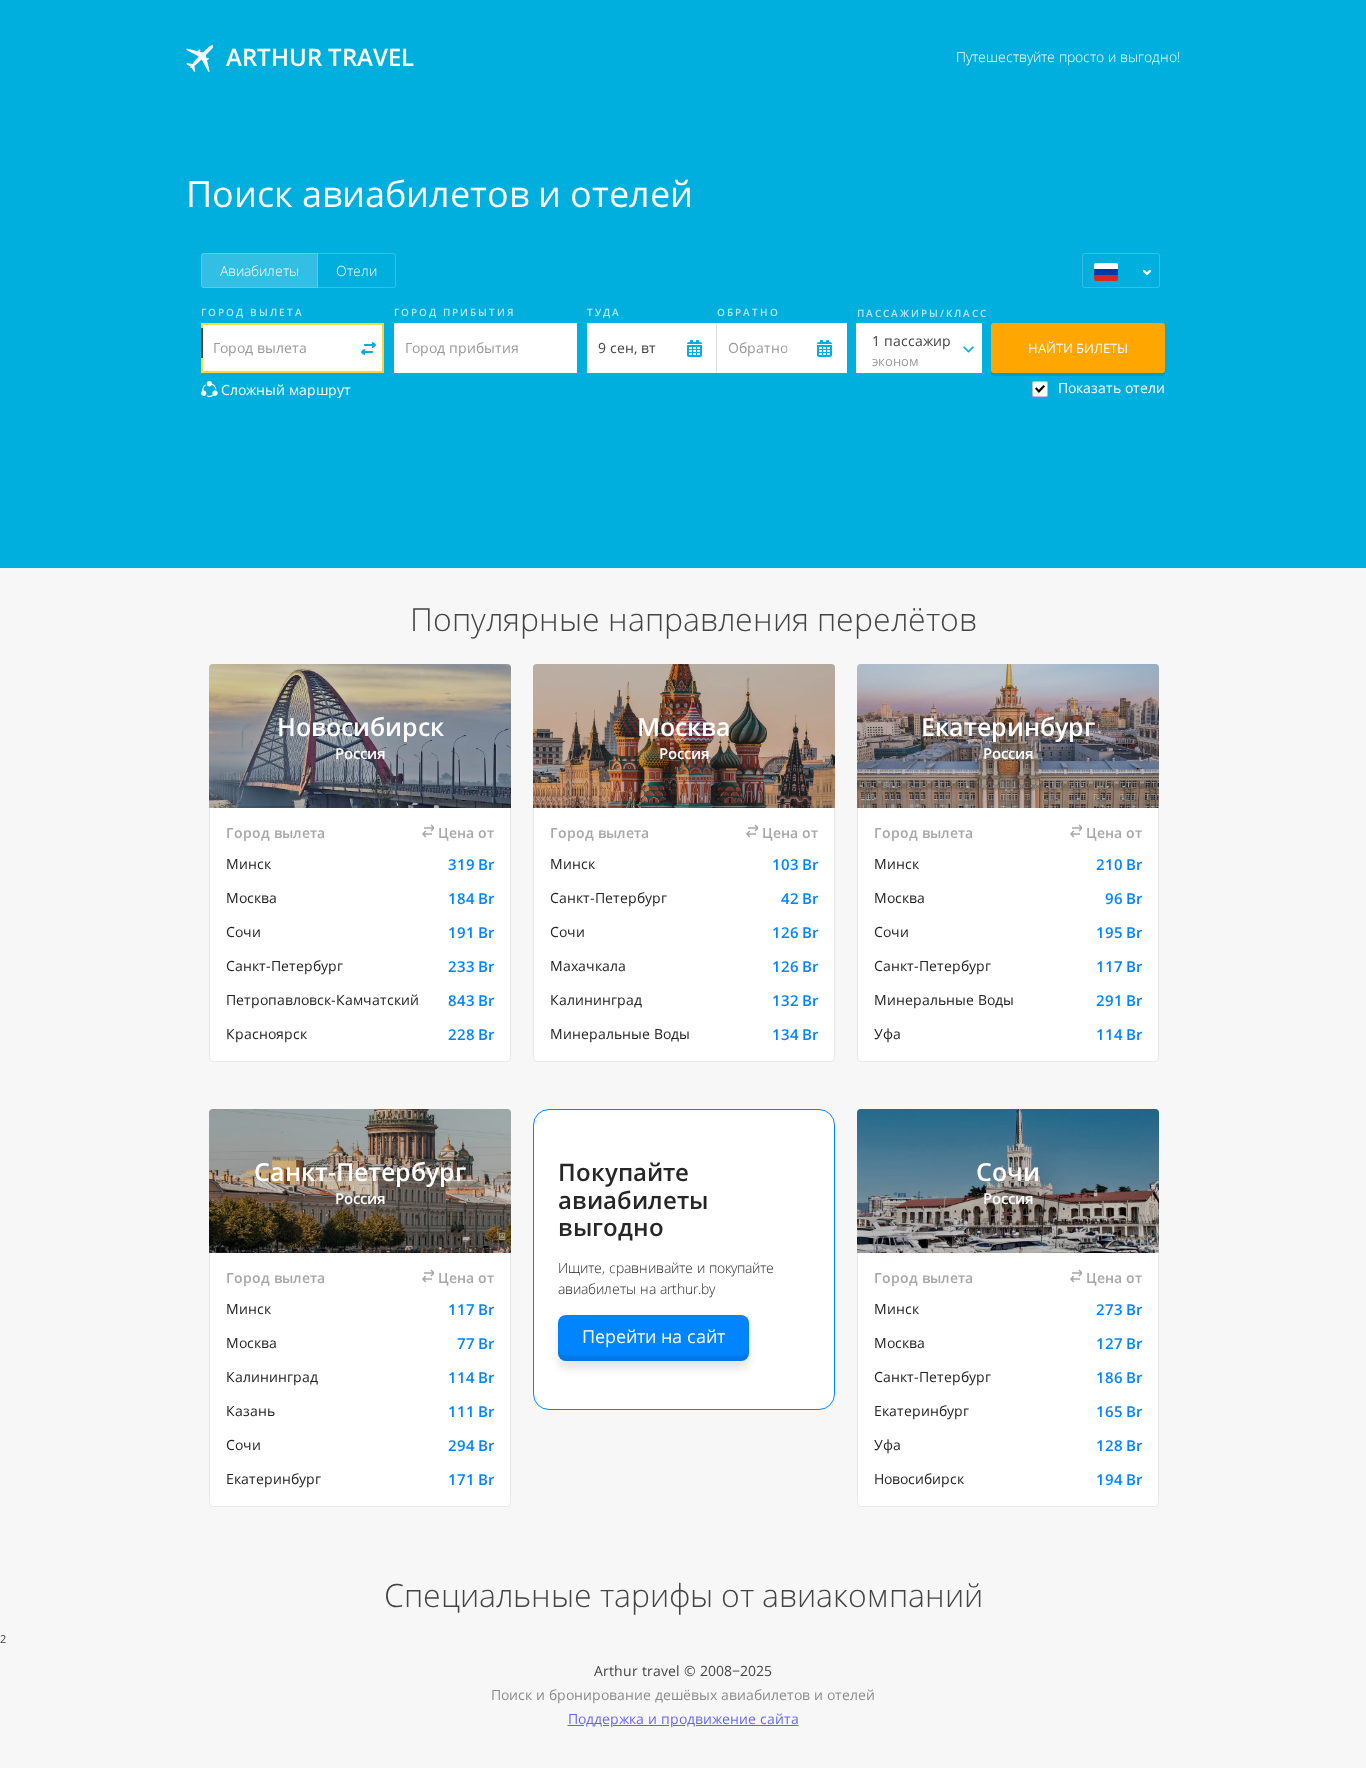
Task: Sort Sochi card by price icon
Action: tap(1076, 1276)
